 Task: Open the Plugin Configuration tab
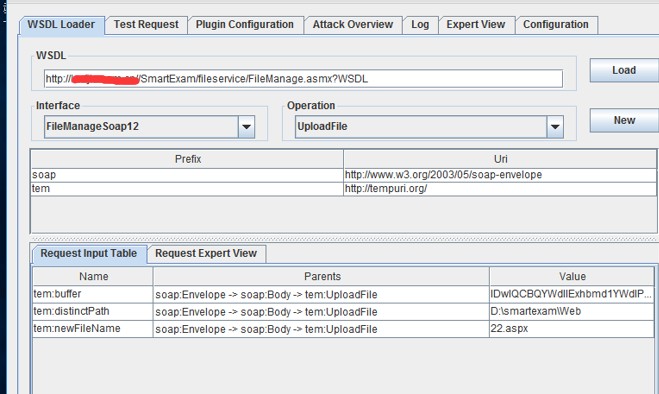point(245,25)
